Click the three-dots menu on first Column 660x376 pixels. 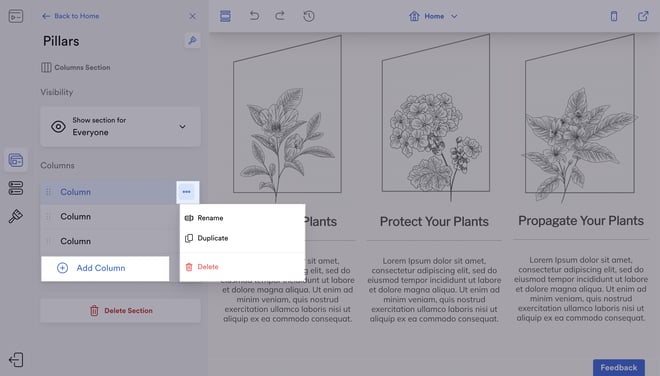(x=187, y=192)
